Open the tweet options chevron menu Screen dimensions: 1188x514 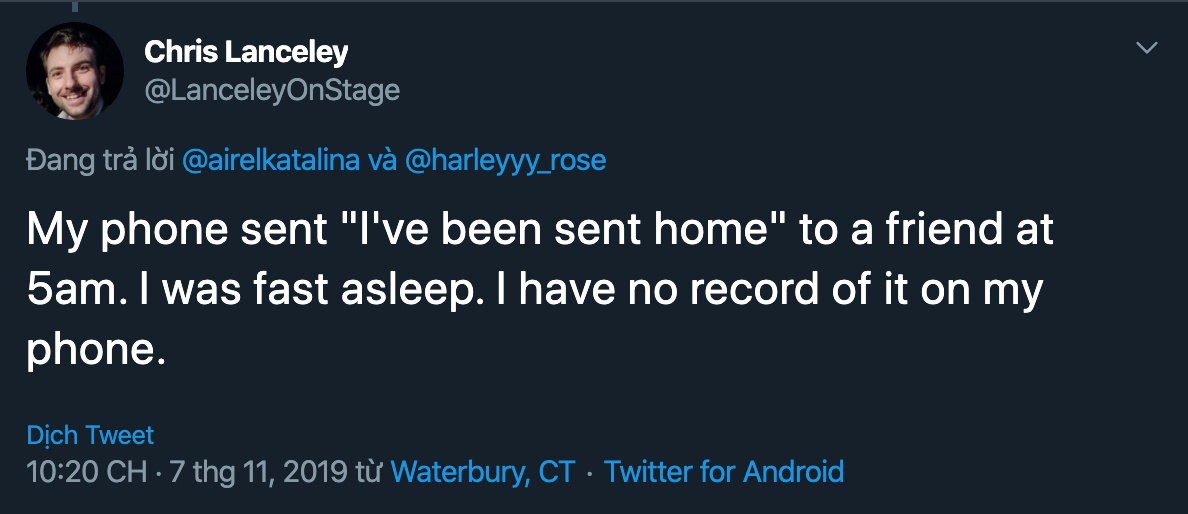[x=1146, y=48]
